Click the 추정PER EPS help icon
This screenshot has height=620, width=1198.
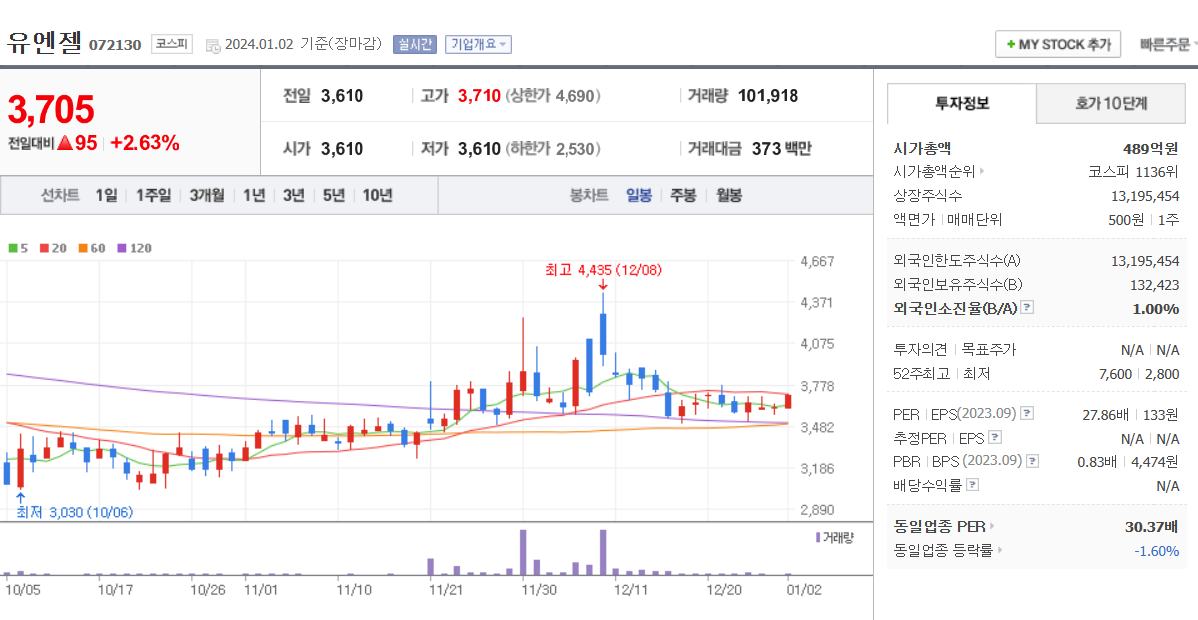coord(995,438)
